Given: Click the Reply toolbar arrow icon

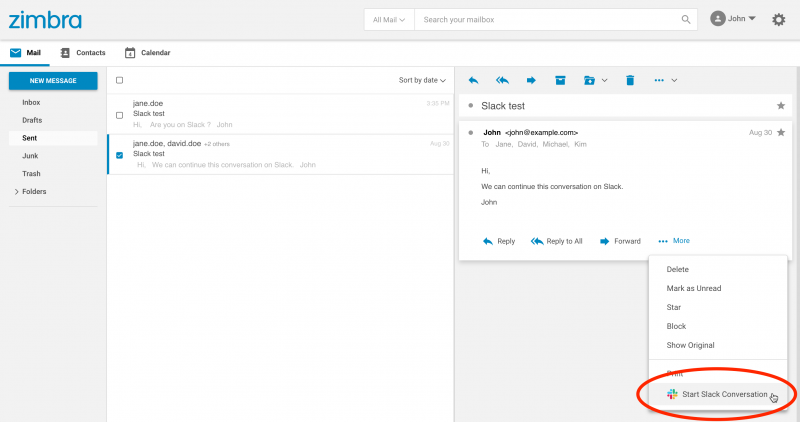Looking at the screenshot, I should point(473,80).
